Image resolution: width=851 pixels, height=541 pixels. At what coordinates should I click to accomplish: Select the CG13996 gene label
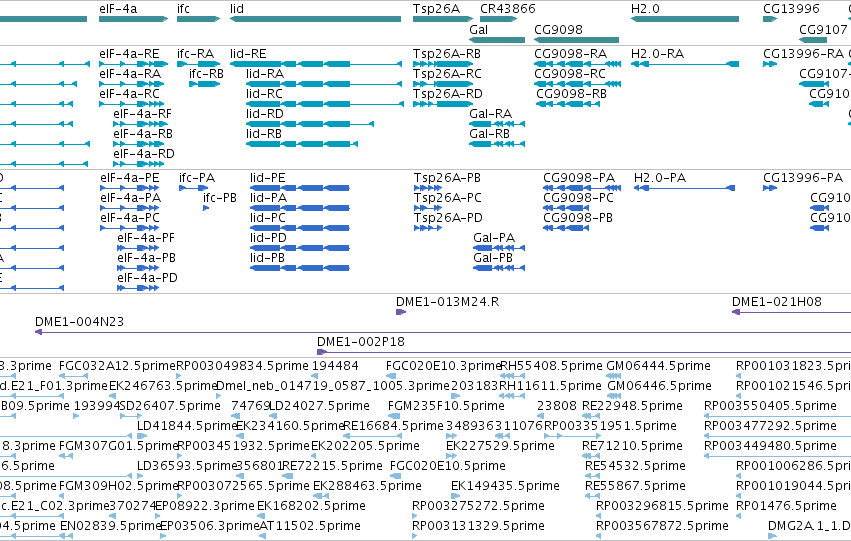coord(791,9)
